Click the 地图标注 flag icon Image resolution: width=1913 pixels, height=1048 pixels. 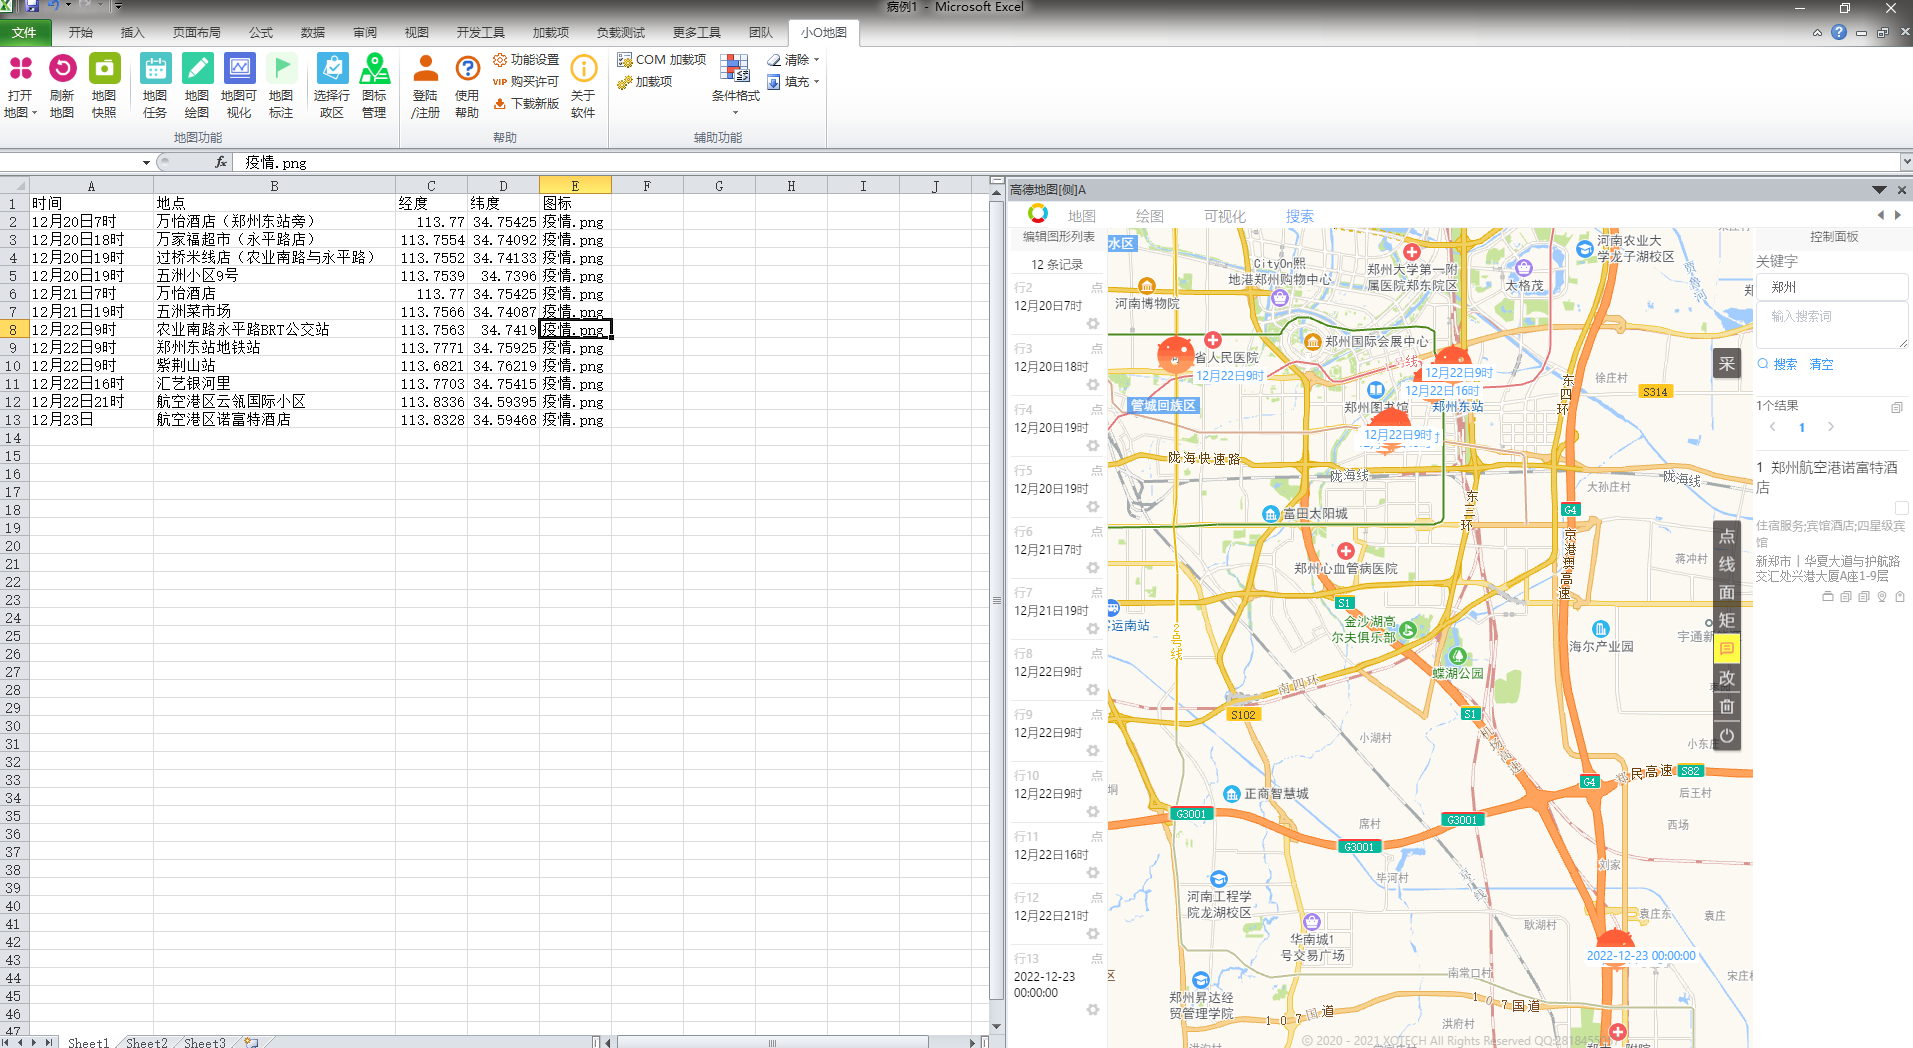pyautogui.click(x=281, y=70)
